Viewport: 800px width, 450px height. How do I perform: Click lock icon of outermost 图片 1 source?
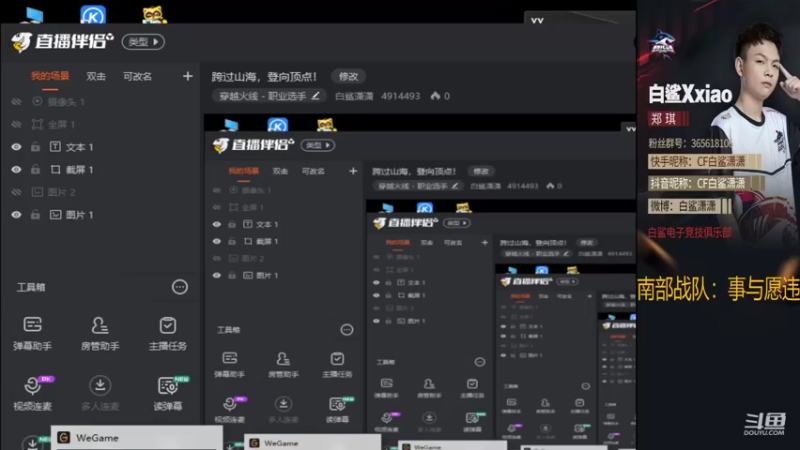click(x=35, y=215)
